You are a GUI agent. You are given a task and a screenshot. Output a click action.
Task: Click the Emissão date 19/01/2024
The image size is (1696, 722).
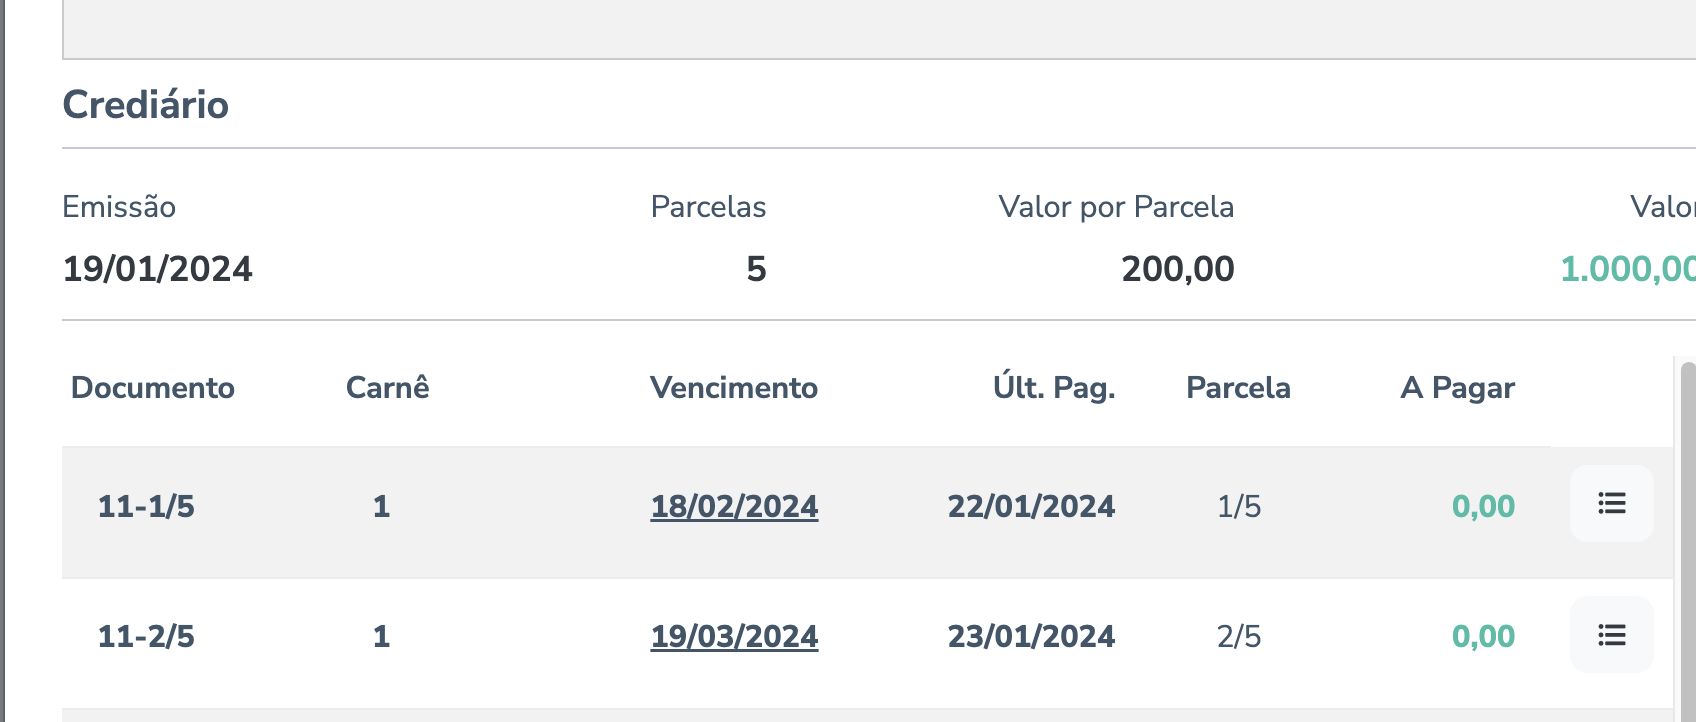click(x=157, y=269)
